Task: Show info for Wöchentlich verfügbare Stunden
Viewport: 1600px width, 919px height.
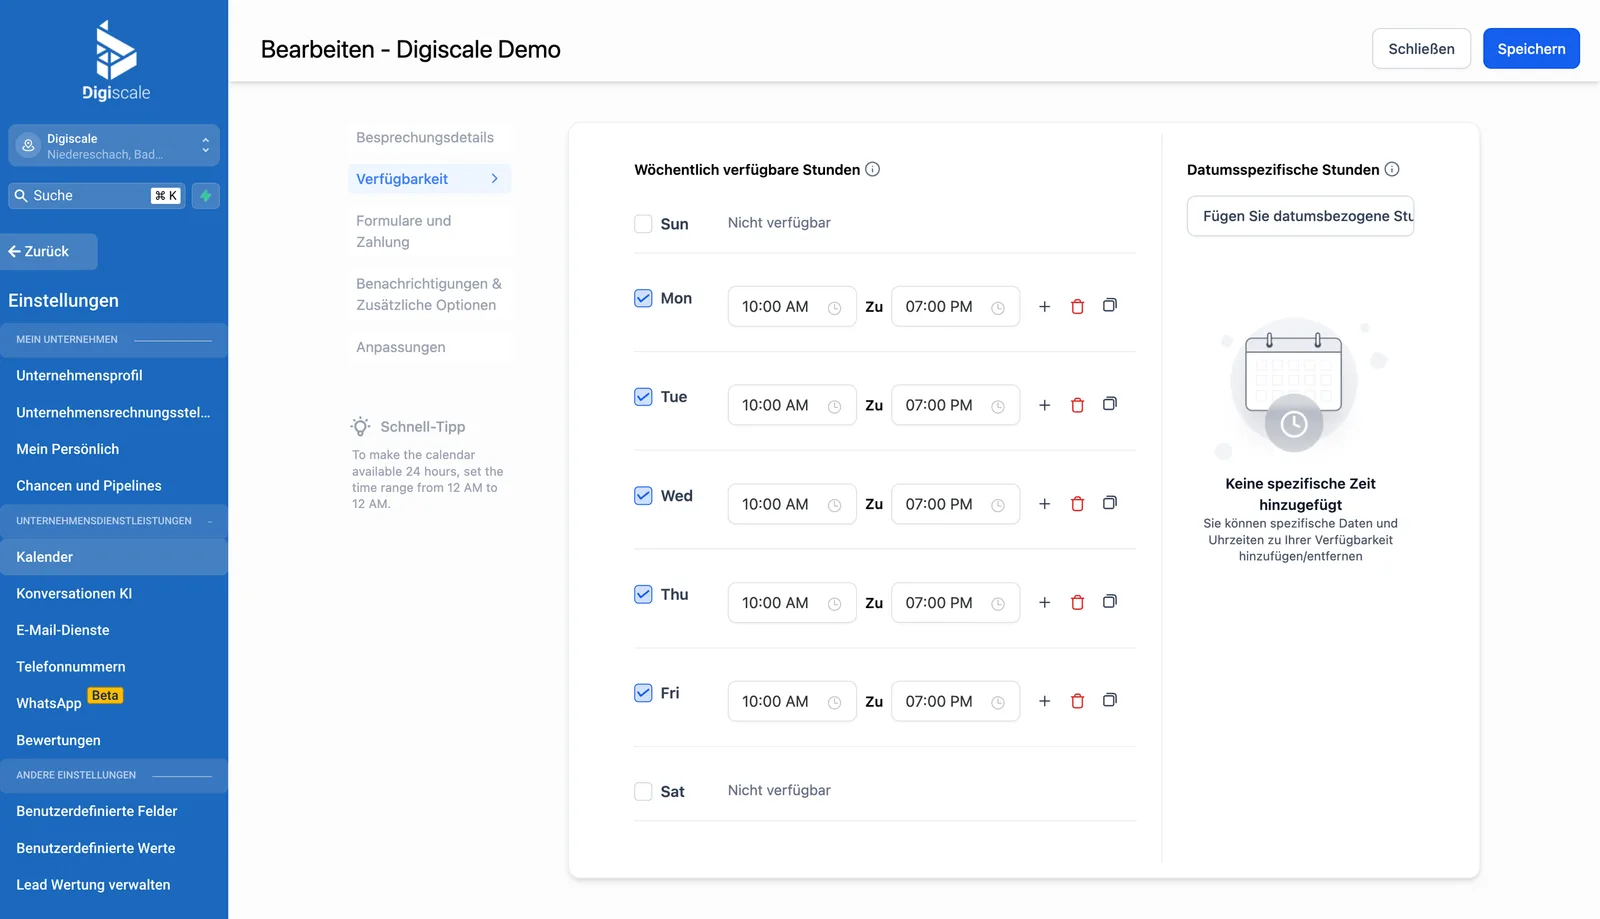Action: (x=872, y=169)
